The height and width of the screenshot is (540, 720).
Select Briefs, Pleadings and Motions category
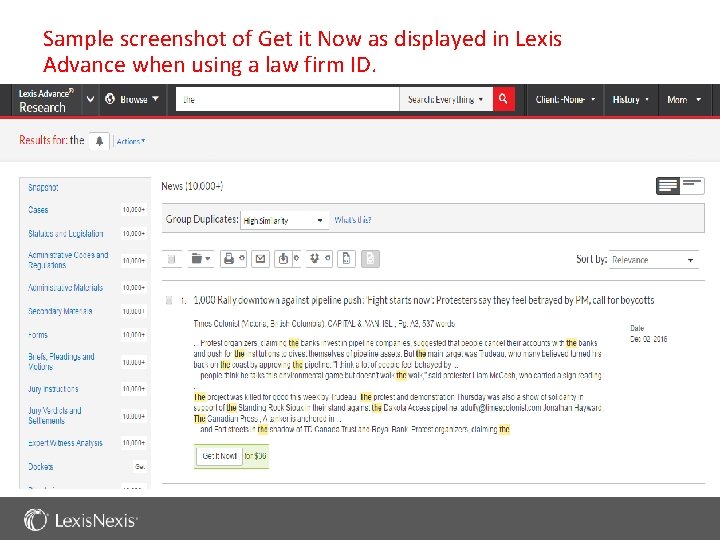61,361
